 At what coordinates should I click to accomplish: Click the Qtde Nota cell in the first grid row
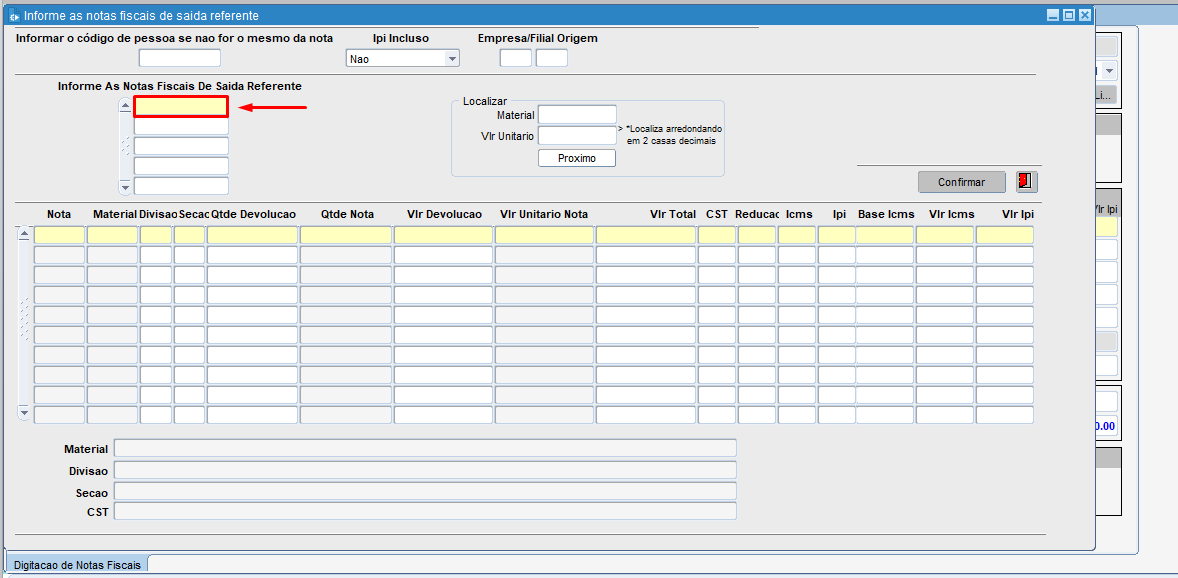346,235
